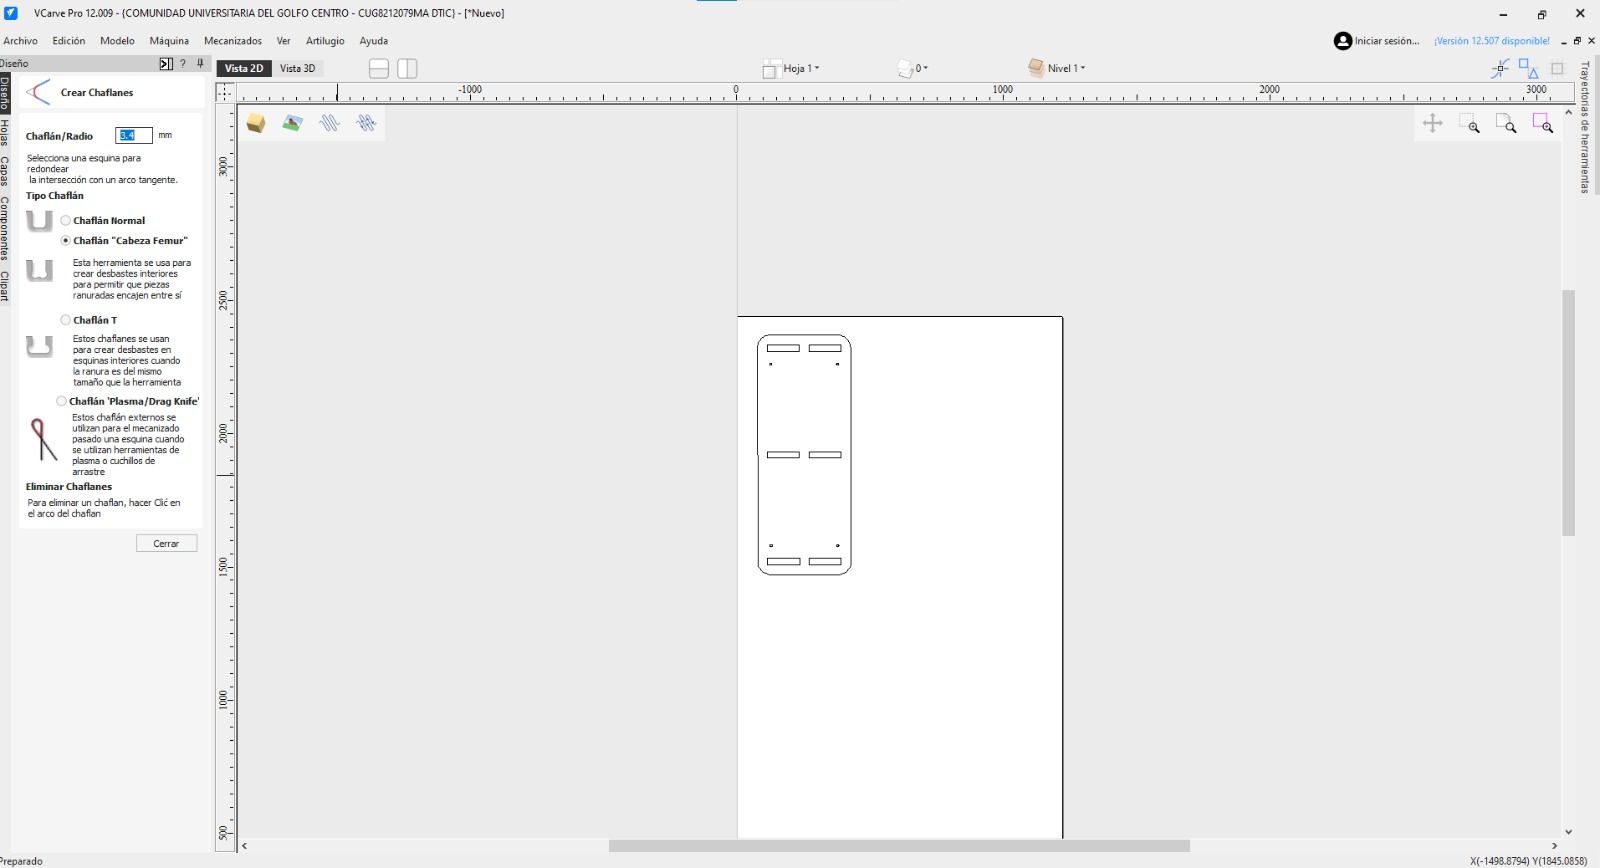Open the help question mark in Diseño panel

tap(182, 64)
